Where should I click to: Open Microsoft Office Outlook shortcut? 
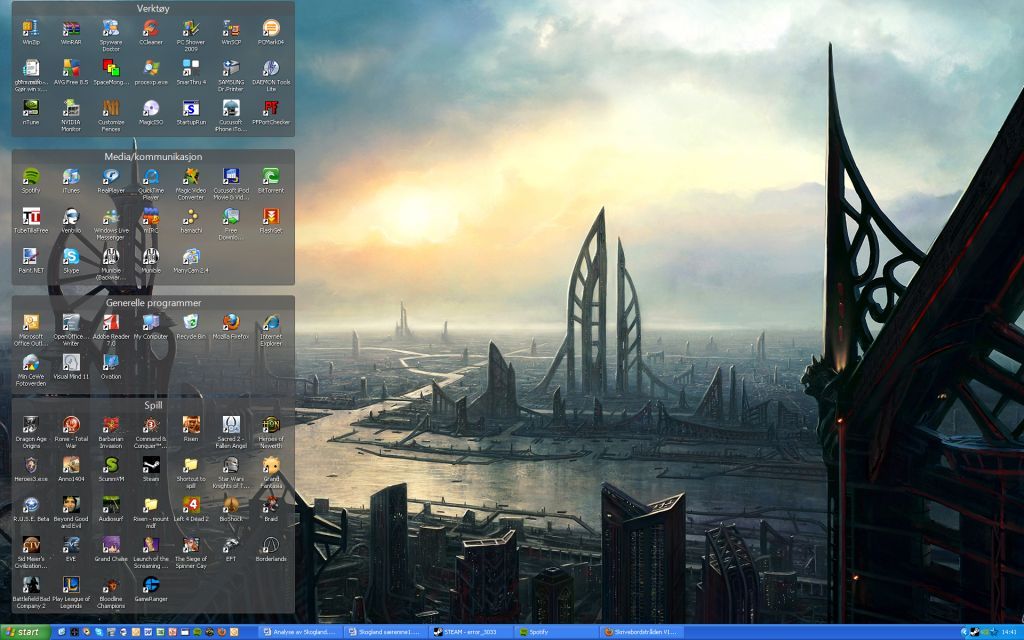pos(31,330)
